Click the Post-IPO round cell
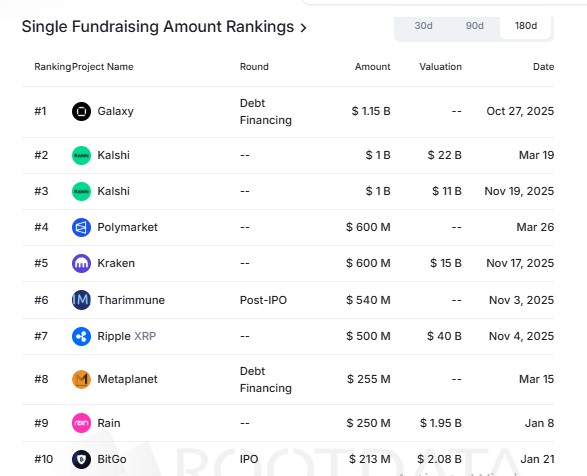587x476 pixels. coord(263,300)
